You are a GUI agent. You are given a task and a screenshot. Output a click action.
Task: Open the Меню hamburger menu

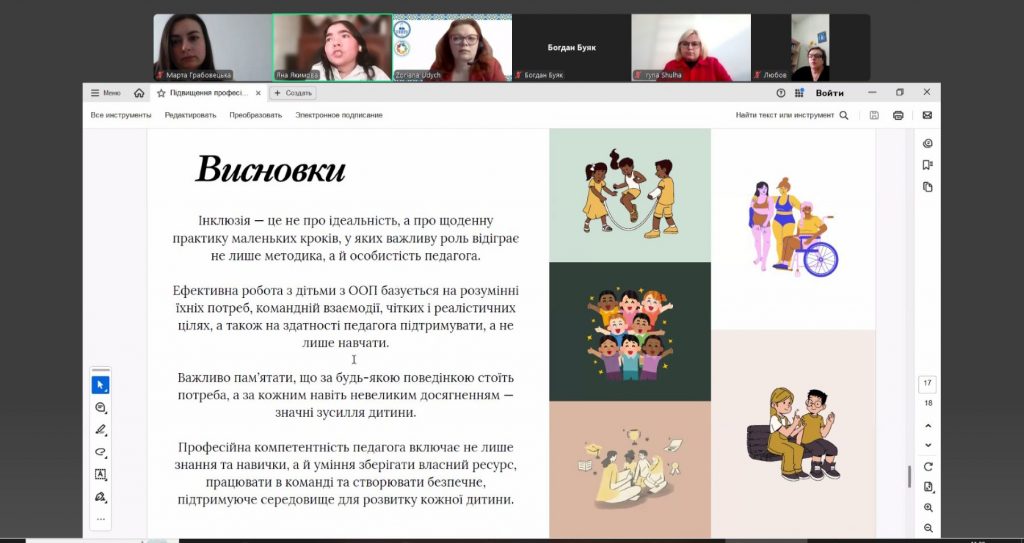(x=105, y=93)
